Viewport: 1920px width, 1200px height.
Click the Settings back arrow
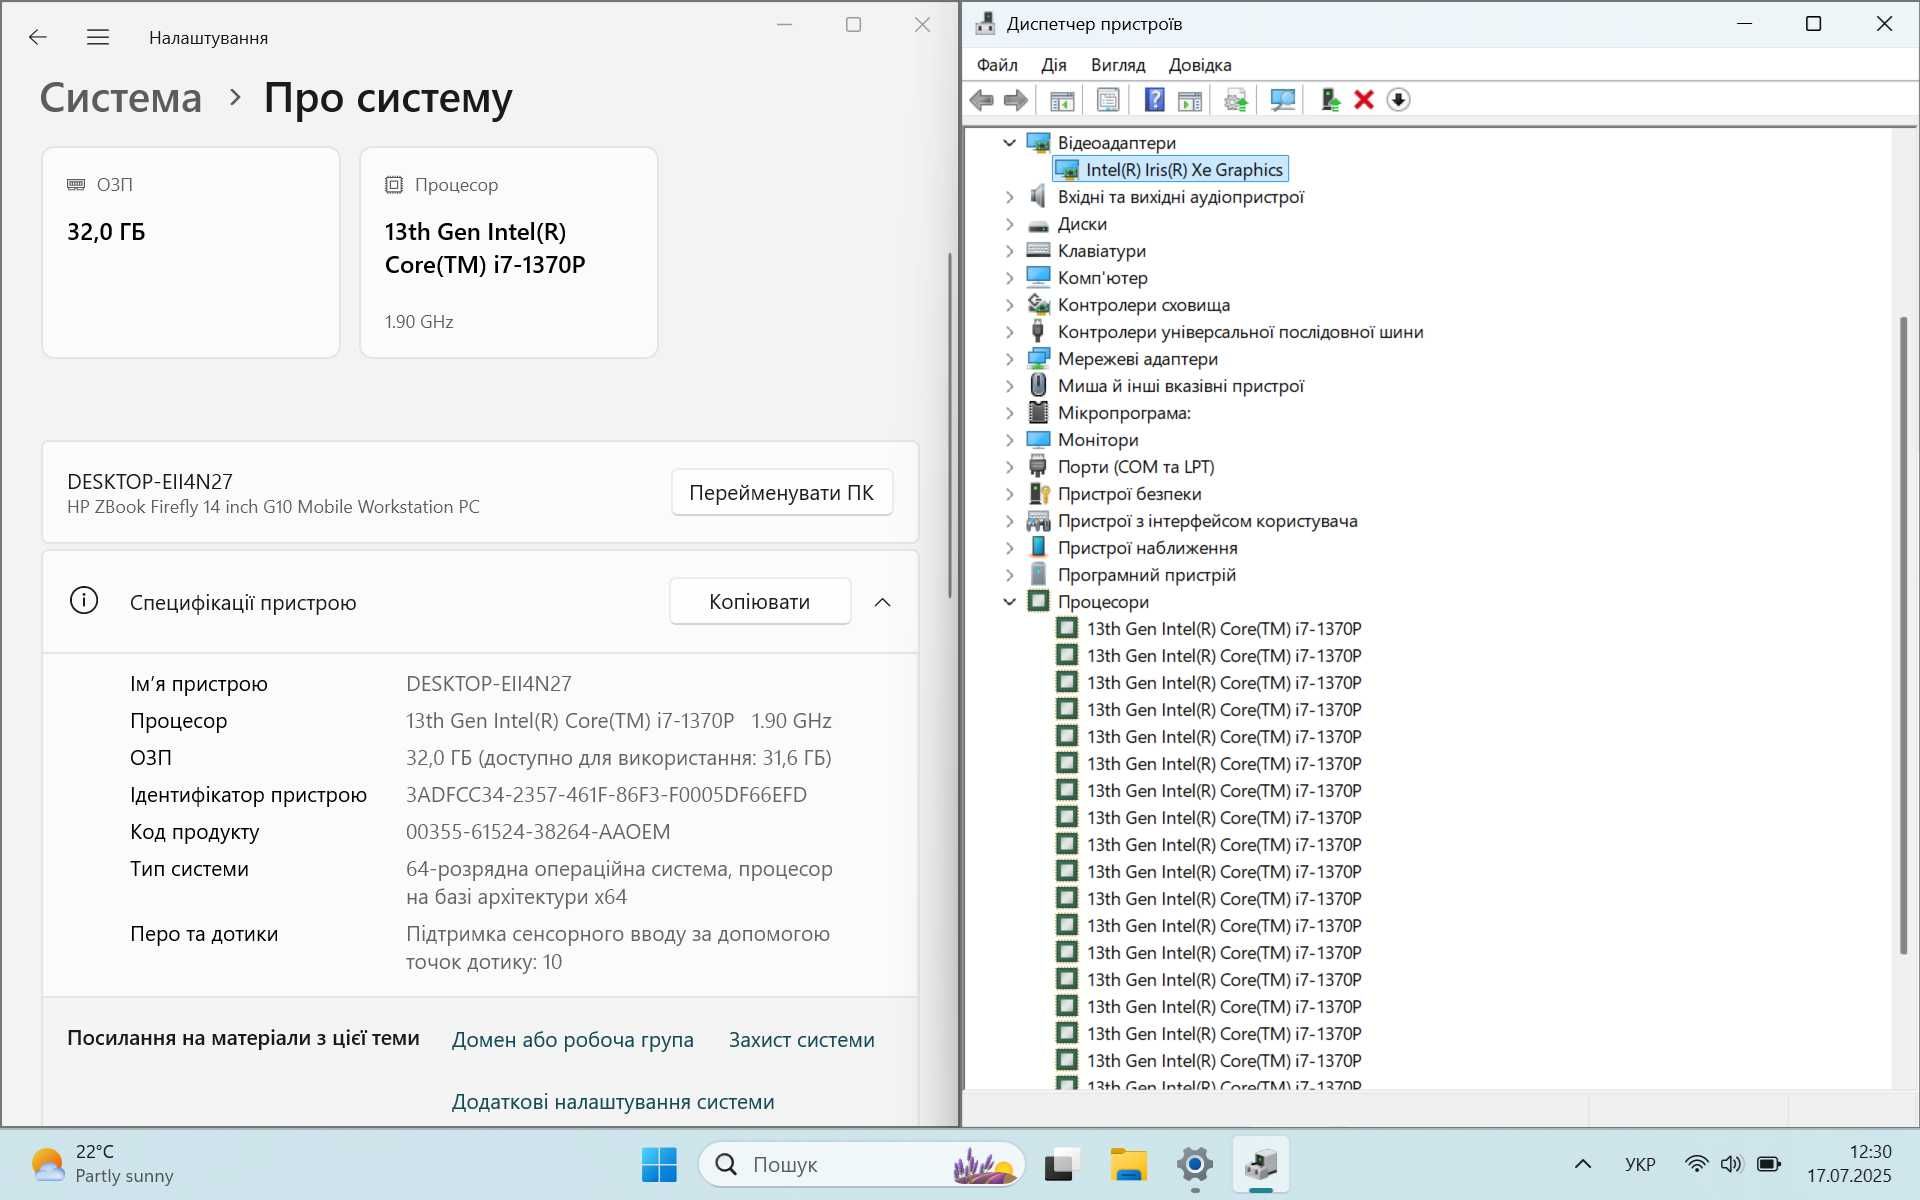(38, 37)
